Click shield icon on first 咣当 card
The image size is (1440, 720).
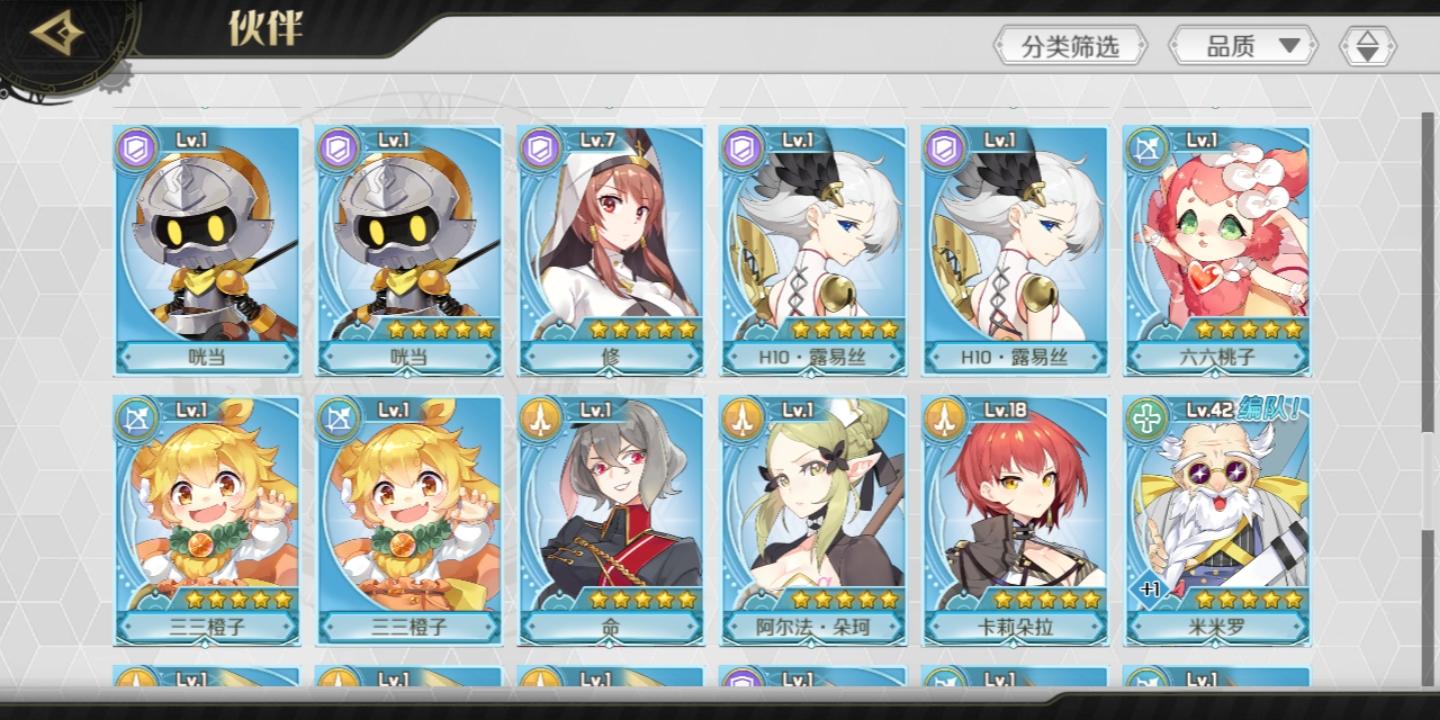(134, 148)
